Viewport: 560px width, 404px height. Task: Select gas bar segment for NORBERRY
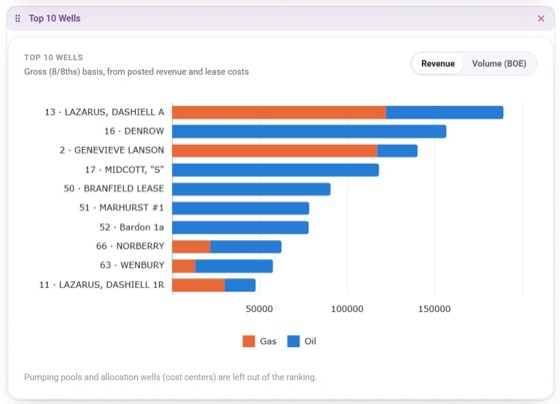pos(191,246)
